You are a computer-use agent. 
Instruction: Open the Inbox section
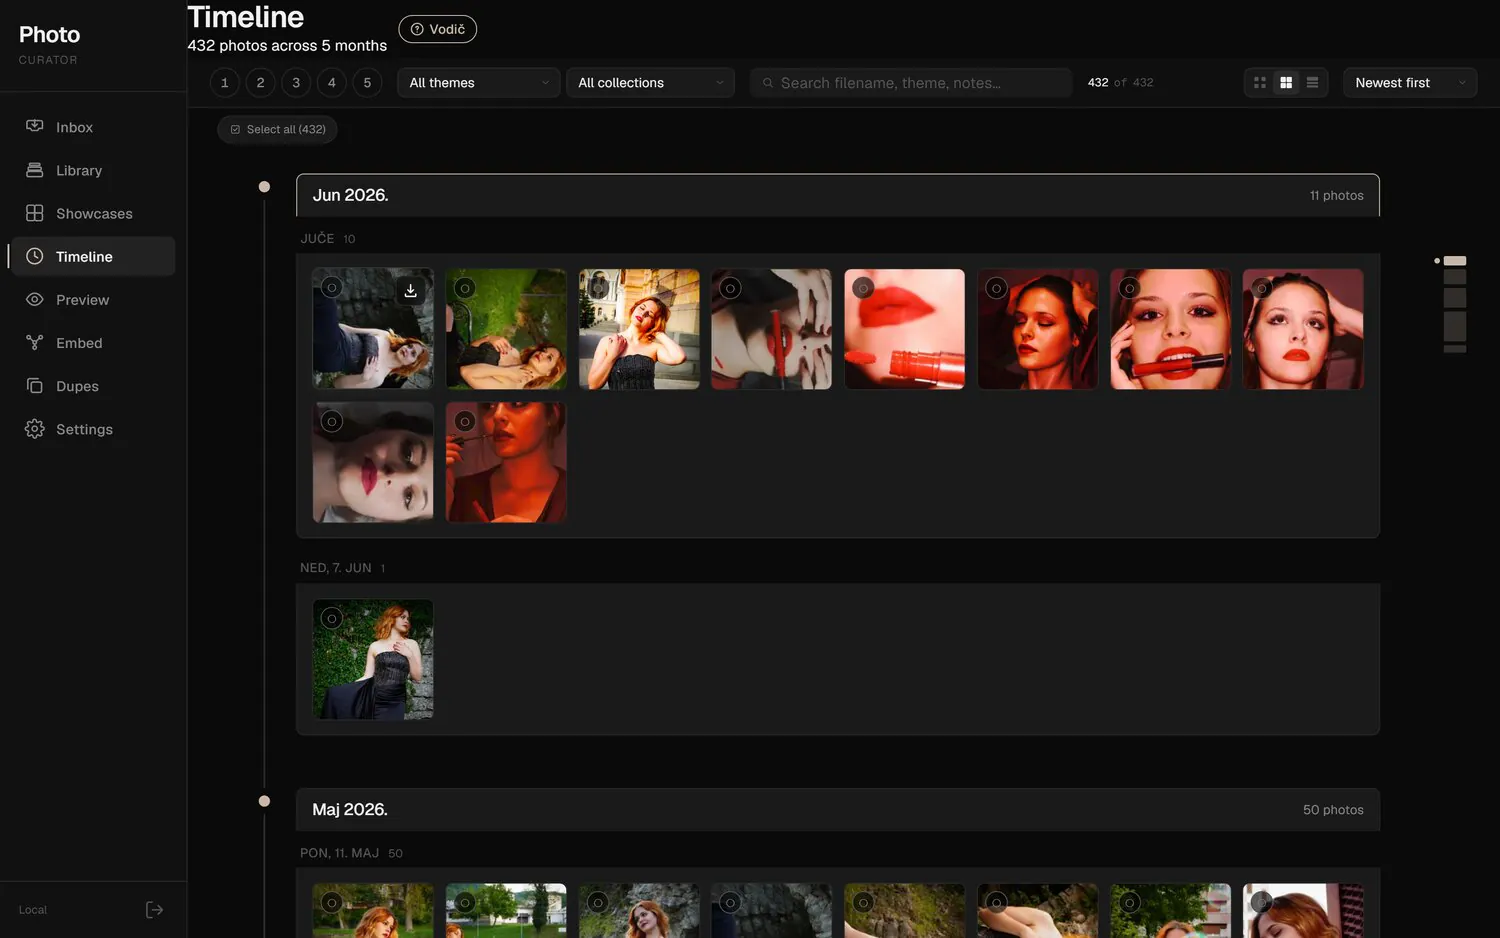click(92, 127)
